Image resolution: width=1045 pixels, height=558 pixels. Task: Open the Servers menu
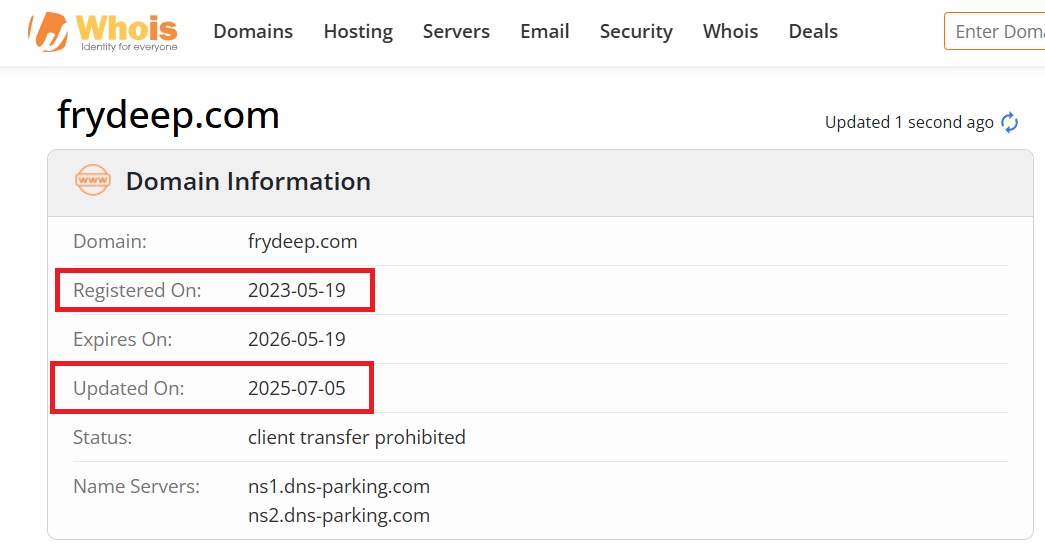tap(456, 31)
